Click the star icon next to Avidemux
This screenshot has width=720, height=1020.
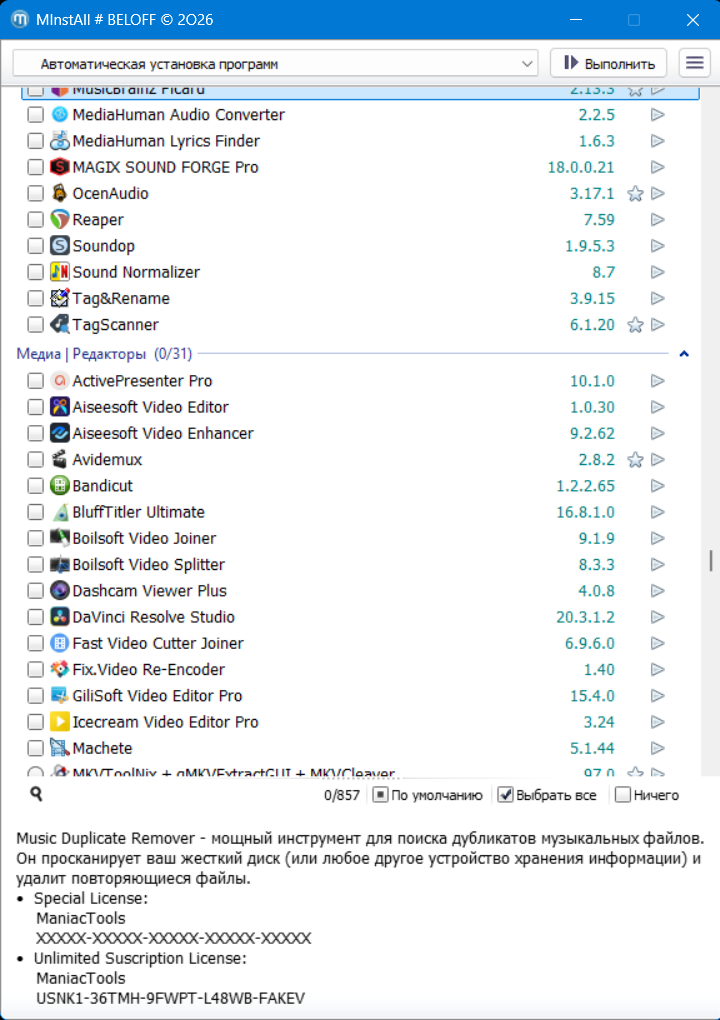635,460
